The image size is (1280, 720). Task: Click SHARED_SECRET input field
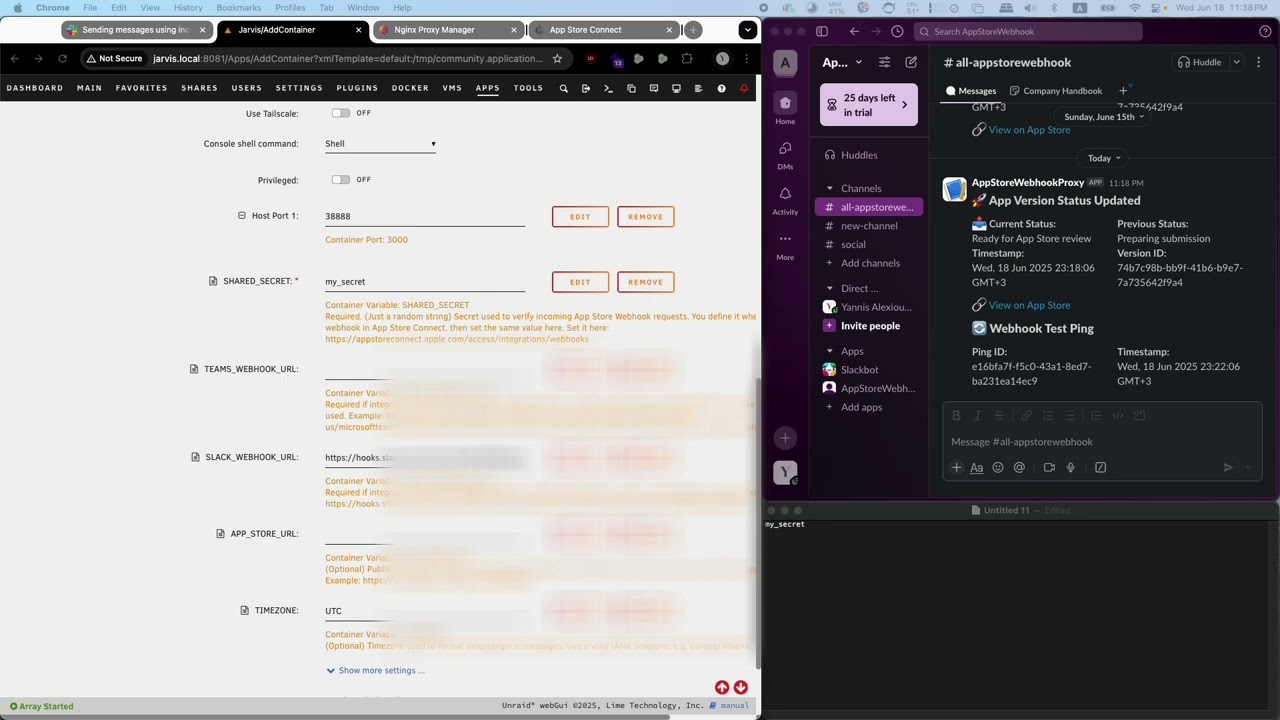425,281
